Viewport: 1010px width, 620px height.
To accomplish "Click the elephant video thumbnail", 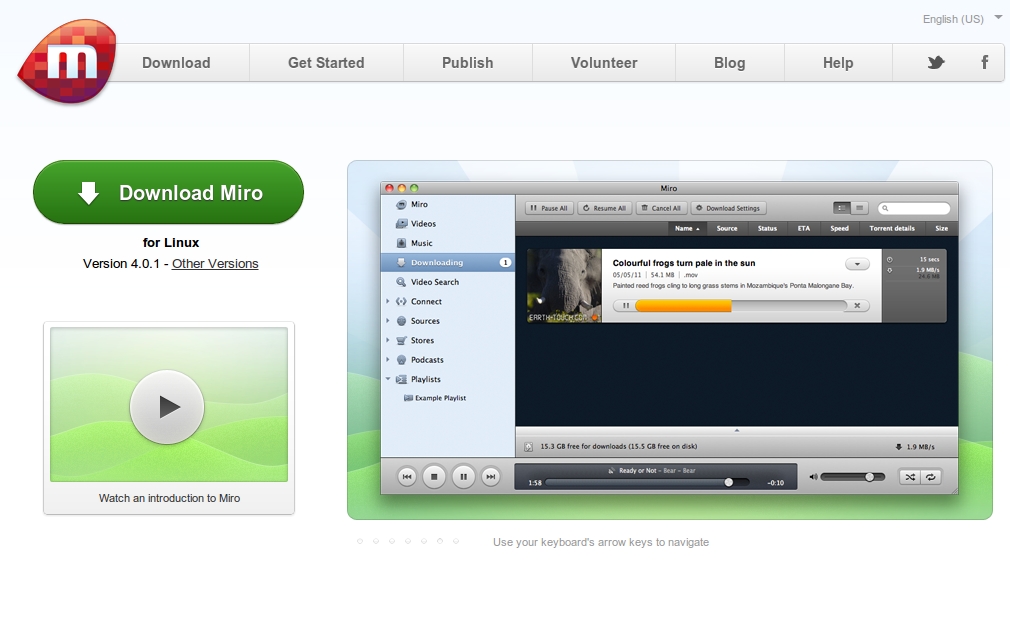I will tap(564, 285).
